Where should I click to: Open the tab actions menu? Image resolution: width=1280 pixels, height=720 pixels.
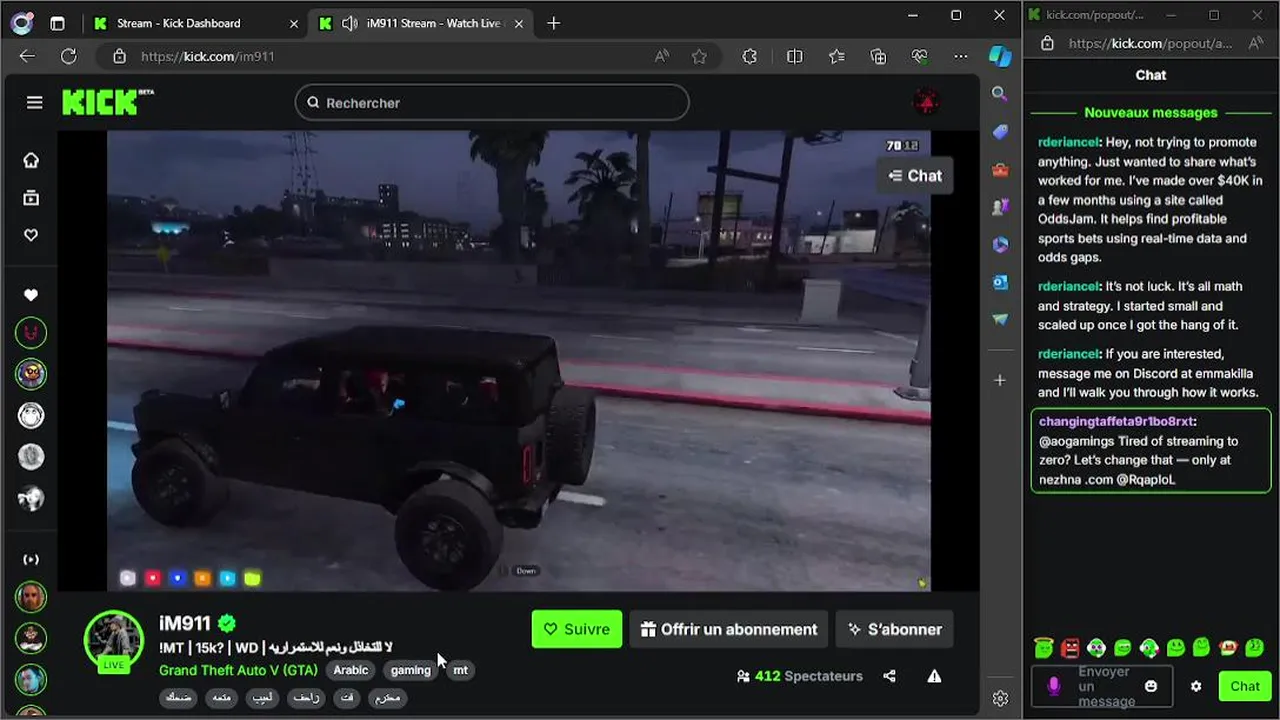pyautogui.click(x=57, y=23)
